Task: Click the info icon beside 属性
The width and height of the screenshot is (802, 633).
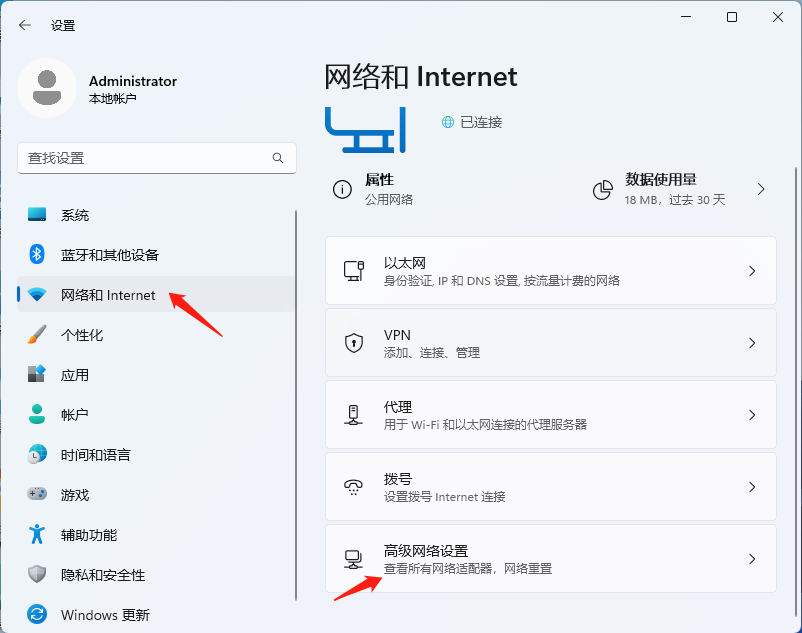Action: tap(342, 189)
